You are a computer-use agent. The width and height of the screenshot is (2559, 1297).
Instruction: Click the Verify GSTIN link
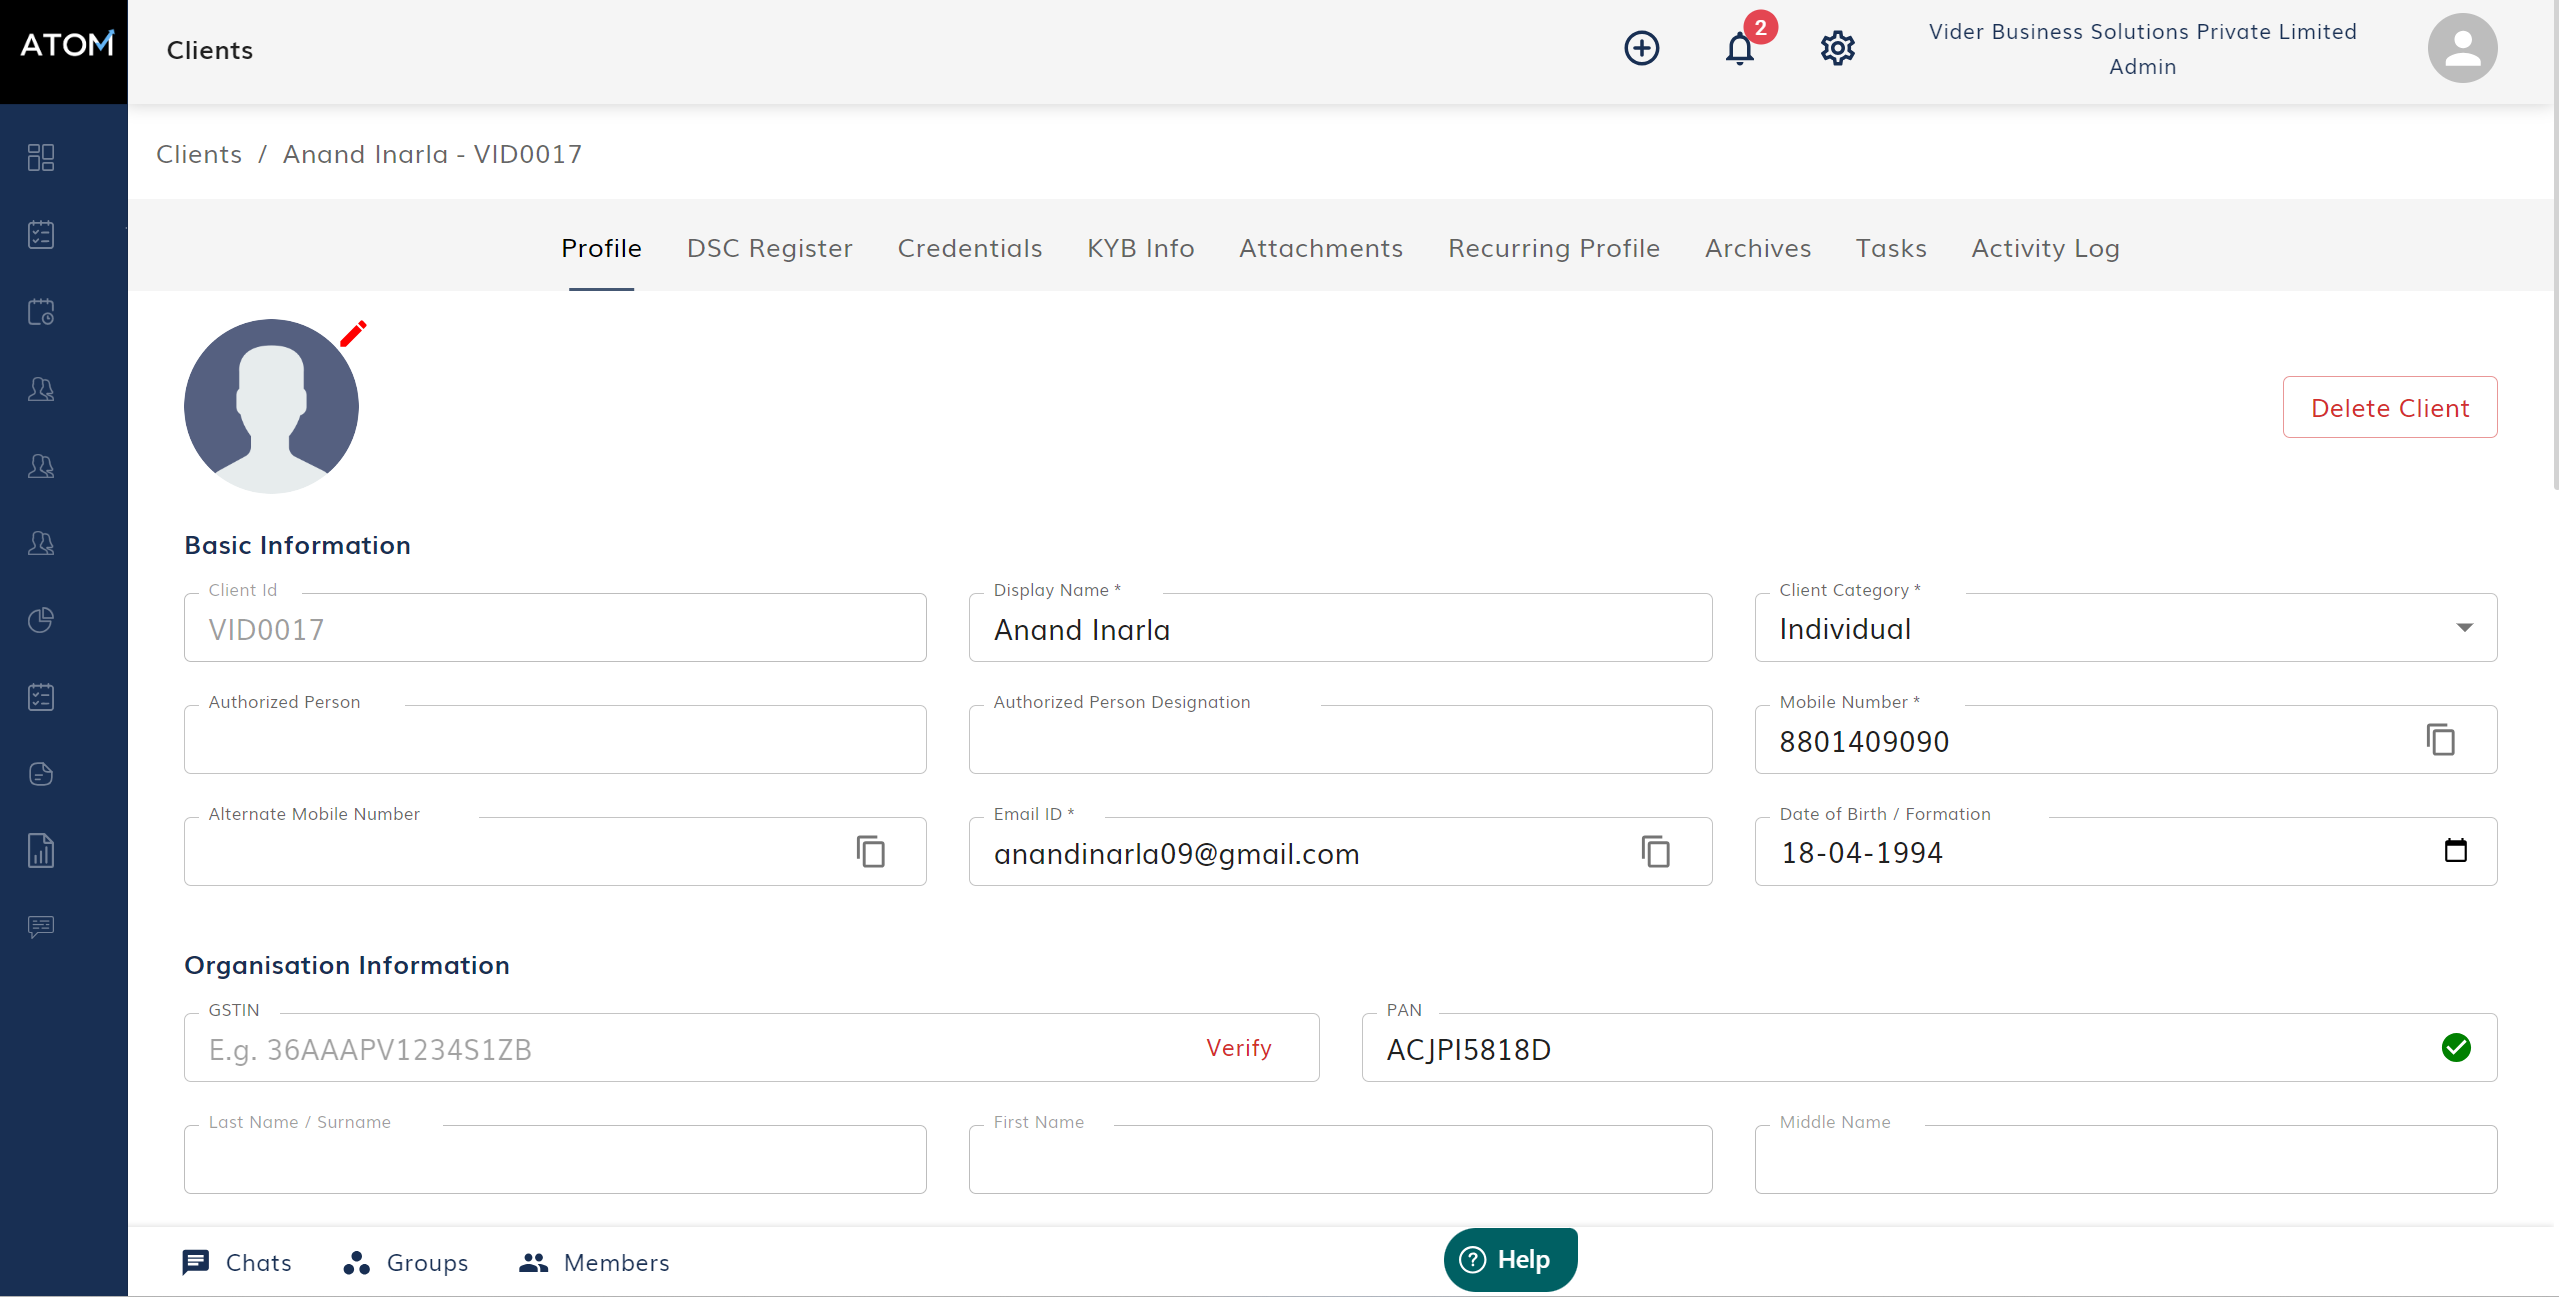click(x=1238, y=1048)
